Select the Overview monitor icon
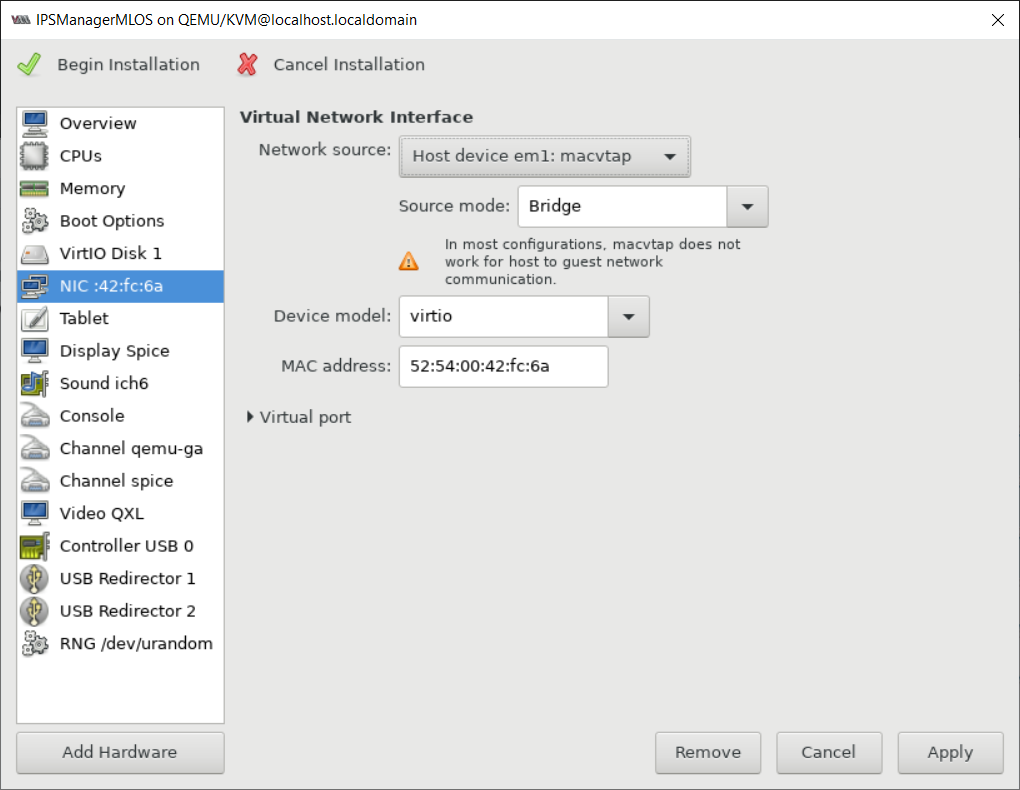1020x790 pixels. tap(34, 123)
